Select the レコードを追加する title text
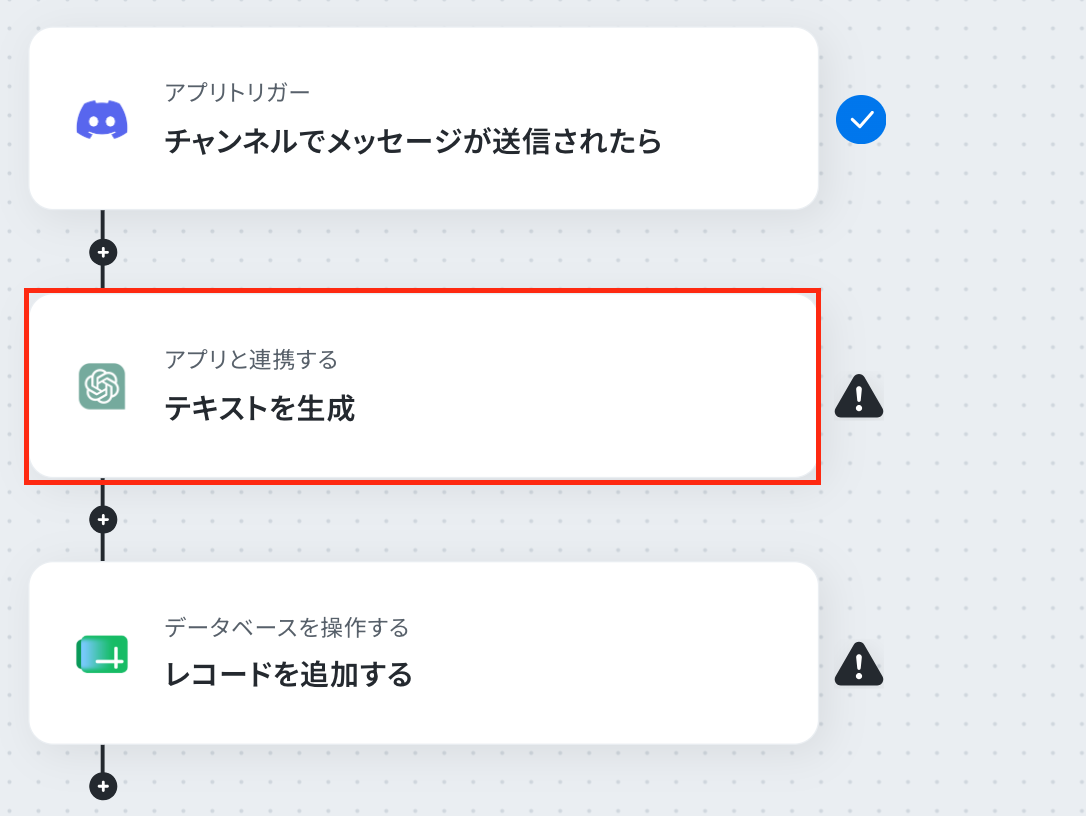1086x816 pixels. pyautogui.click(x=289, y=675)
